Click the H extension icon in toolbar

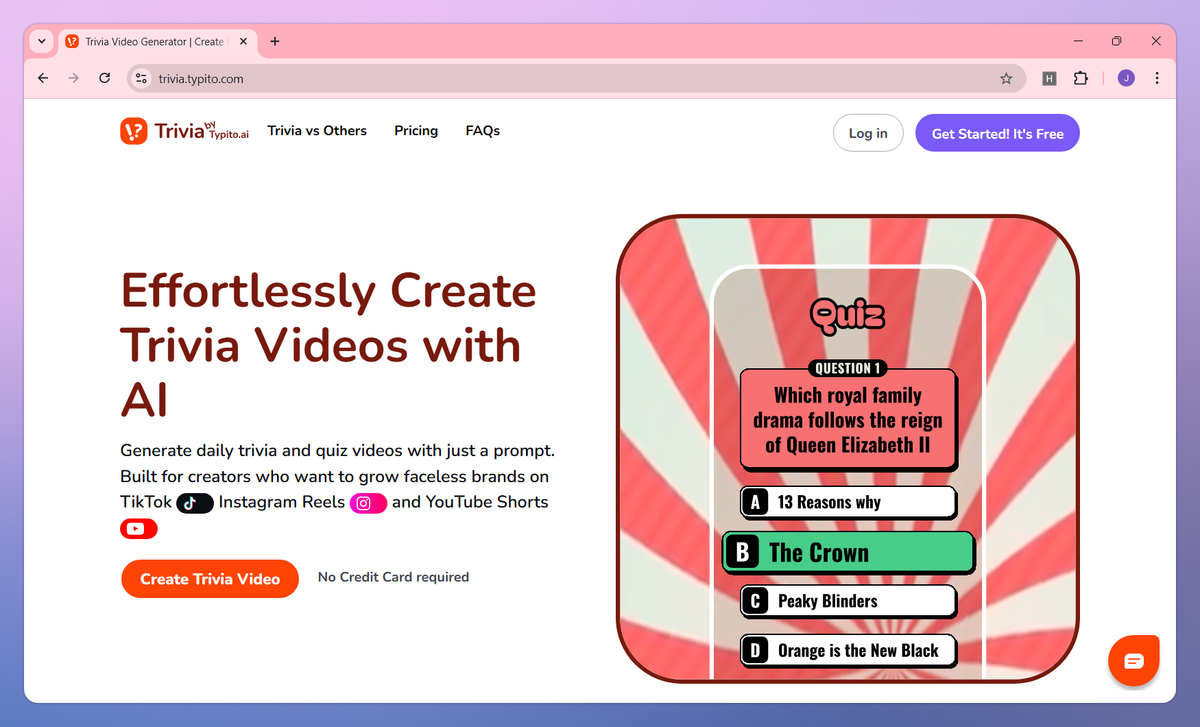pos(1049,78)
